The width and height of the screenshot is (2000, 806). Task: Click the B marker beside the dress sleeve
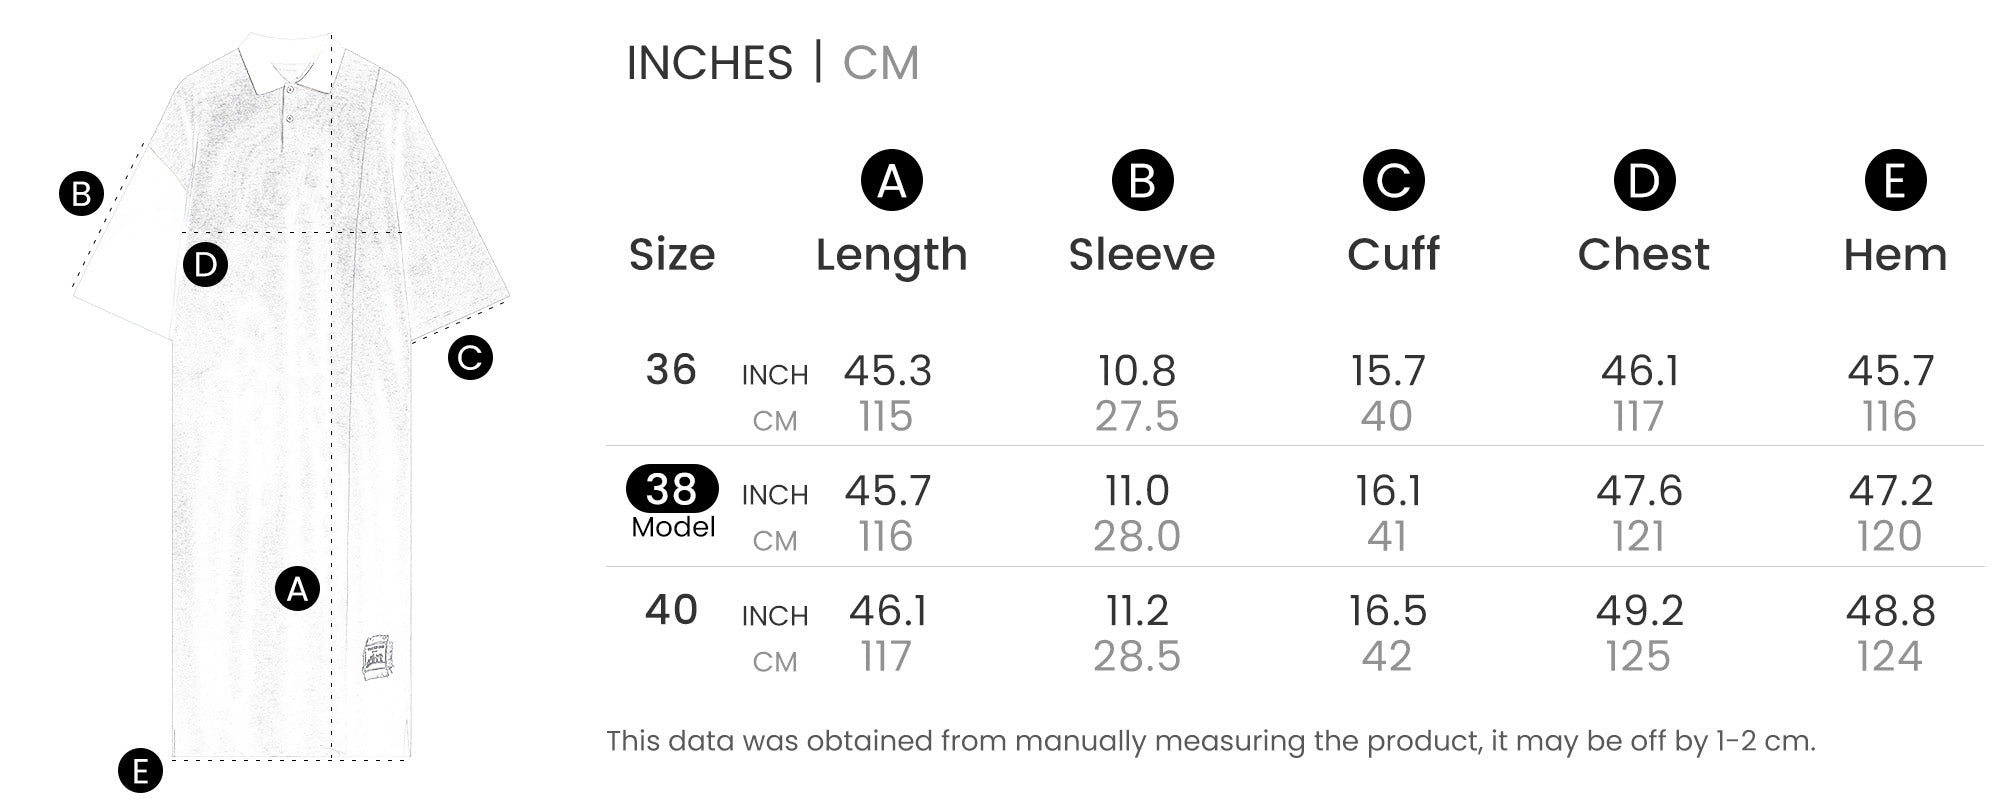[x=82, y=193]
